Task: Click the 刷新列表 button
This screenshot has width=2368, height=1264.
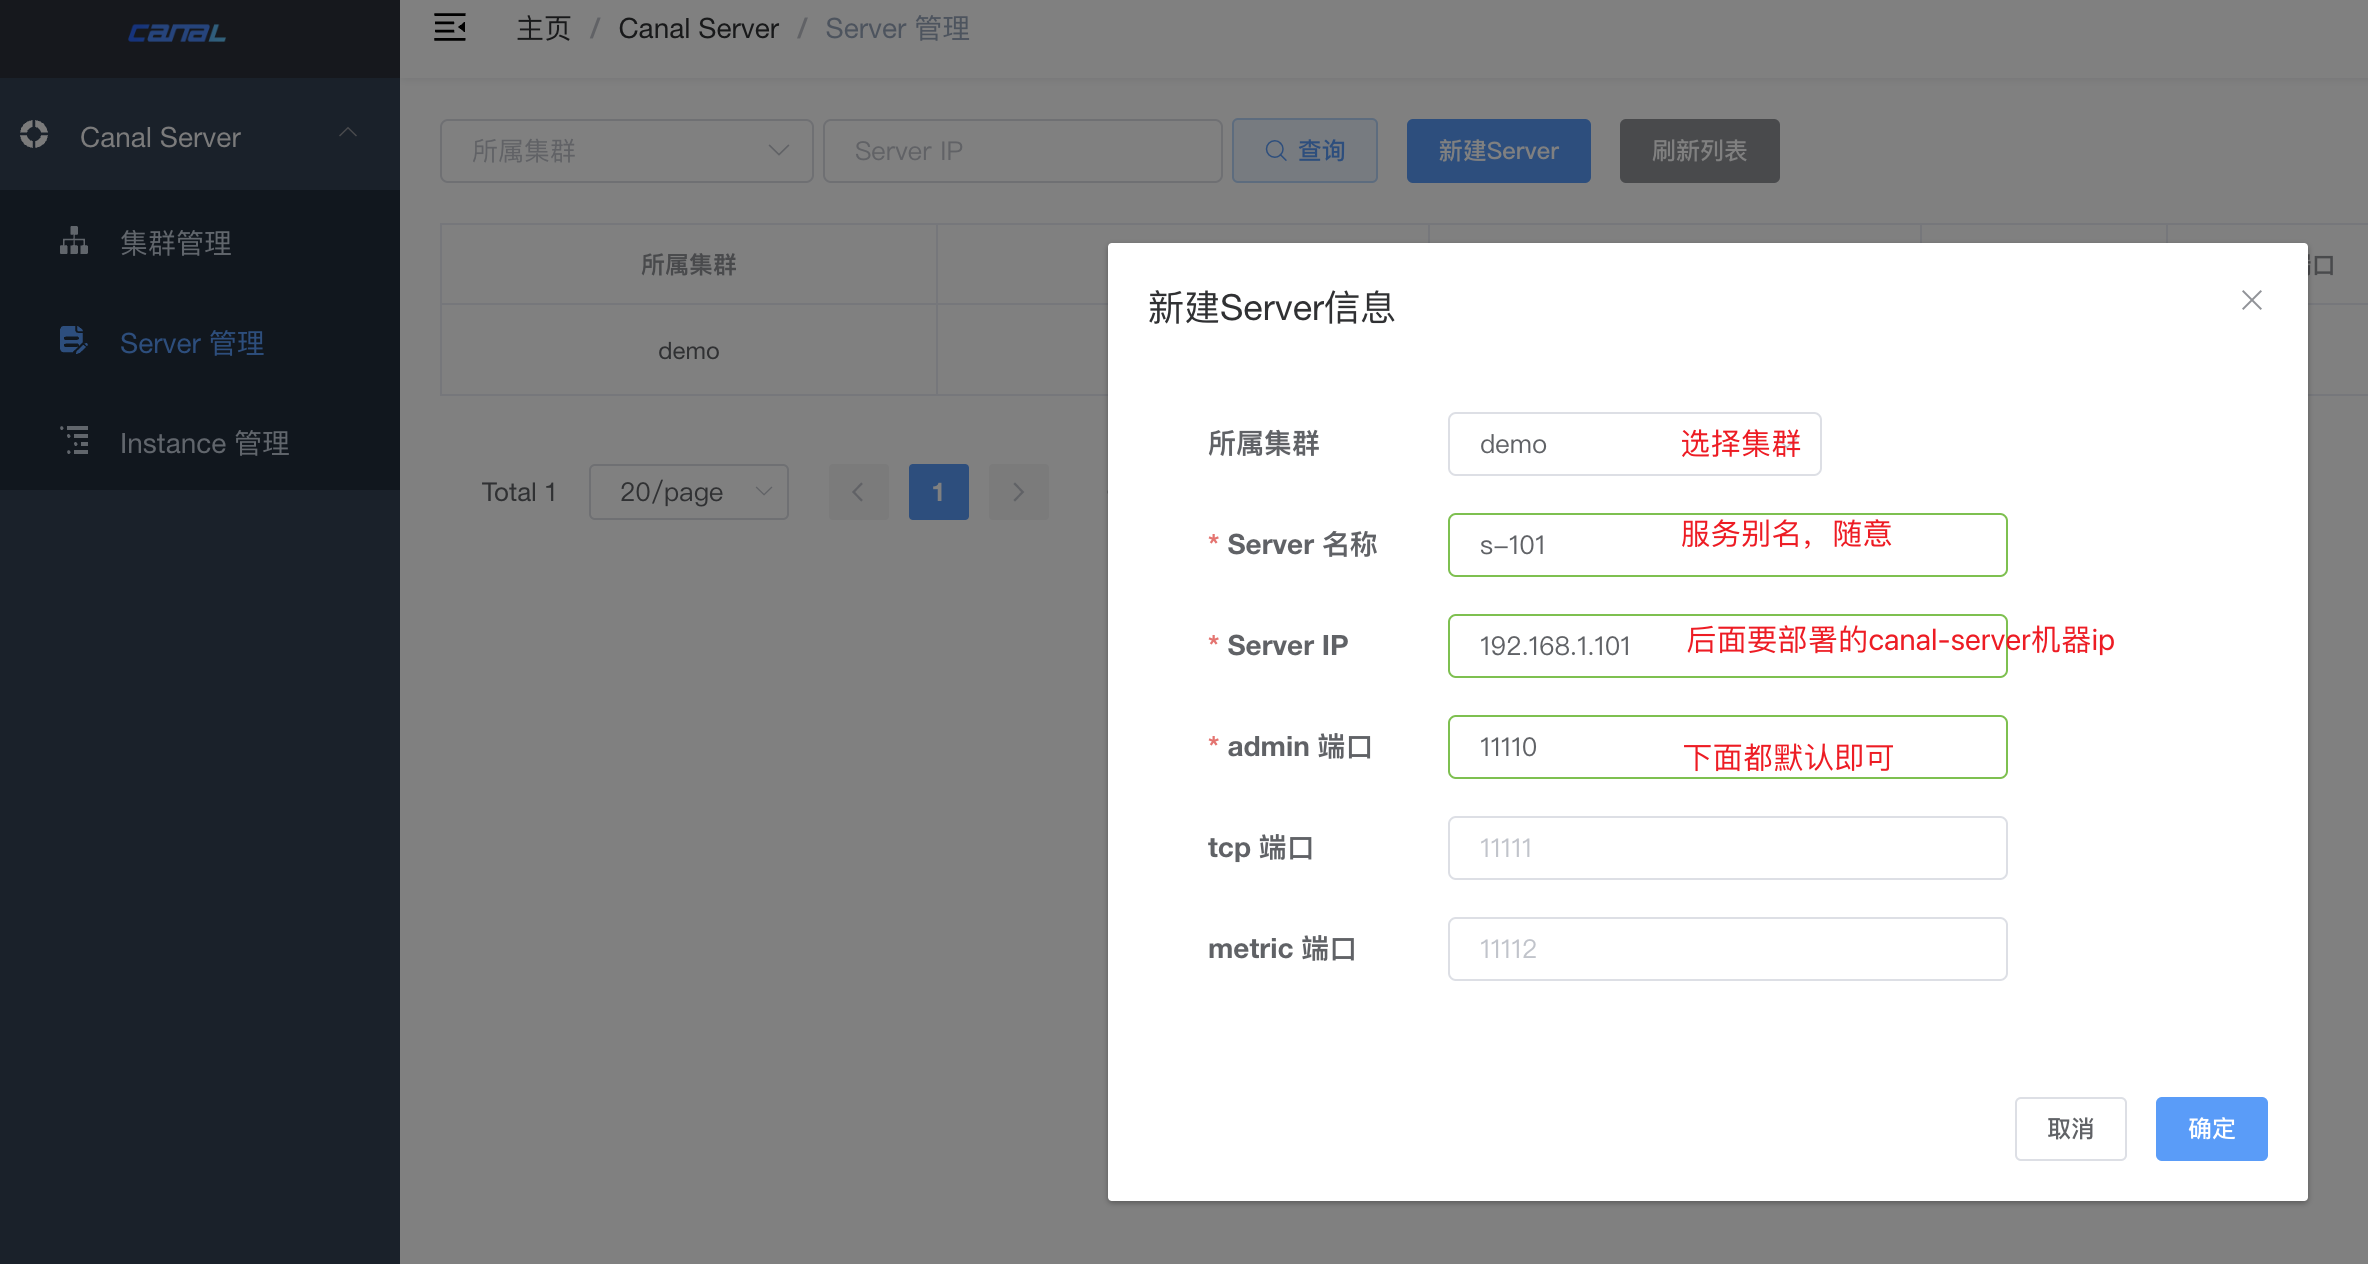Action: pyautogui.click(x=1700, y=151)
